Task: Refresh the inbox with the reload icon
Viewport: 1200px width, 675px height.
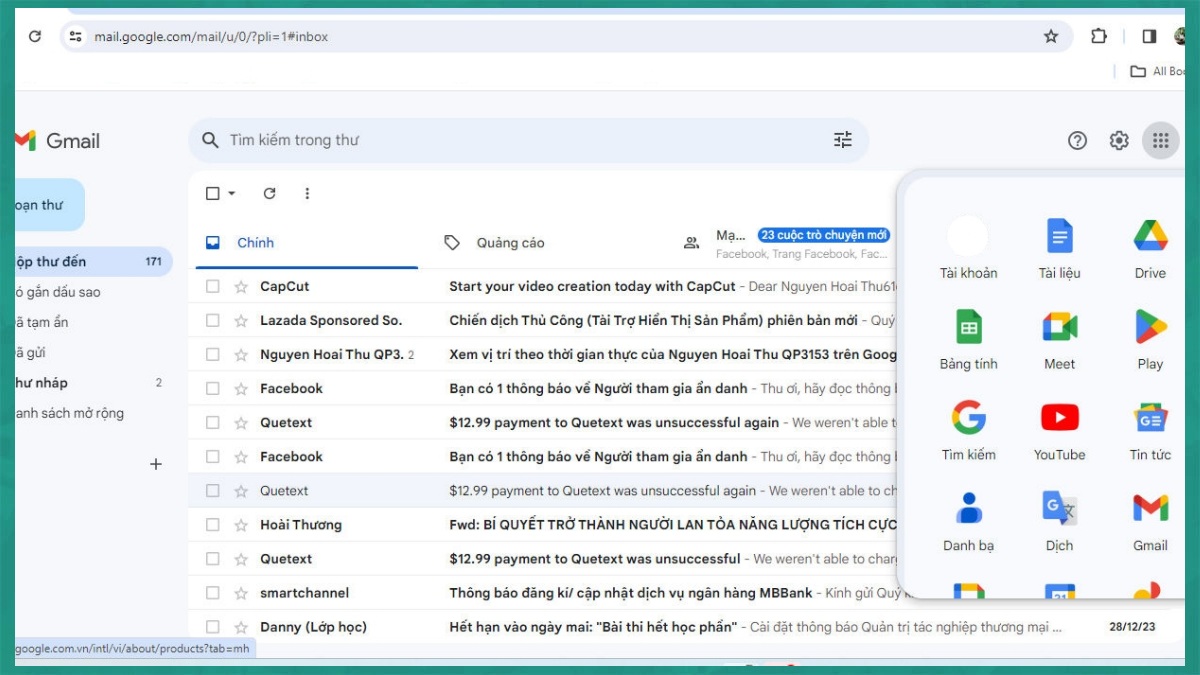Action: coord(269,193)
